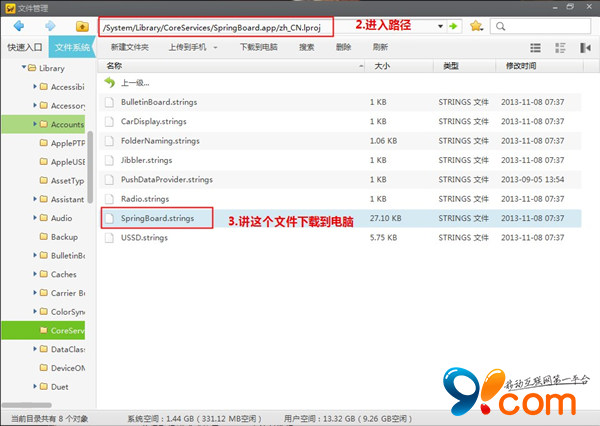Click the 刷新 refresh button
600x426 pixels.
379,47
